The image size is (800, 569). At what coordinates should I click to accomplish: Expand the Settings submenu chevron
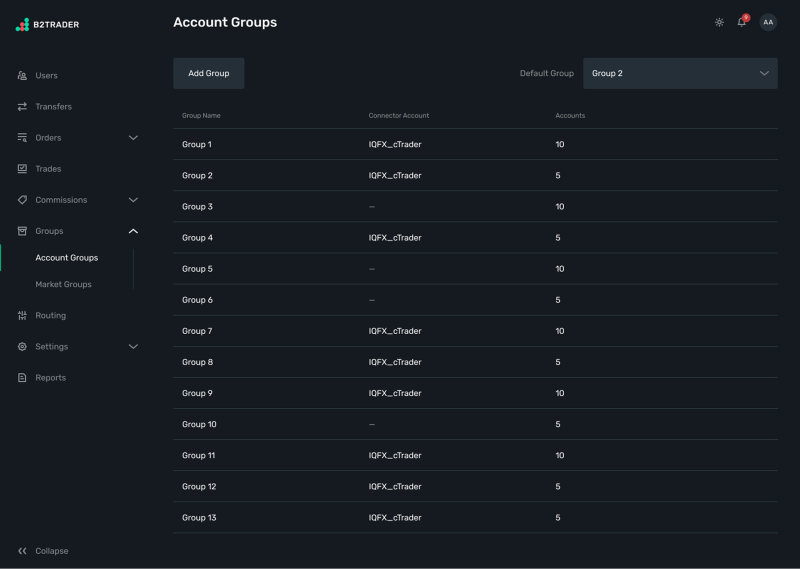click(133, 347)
